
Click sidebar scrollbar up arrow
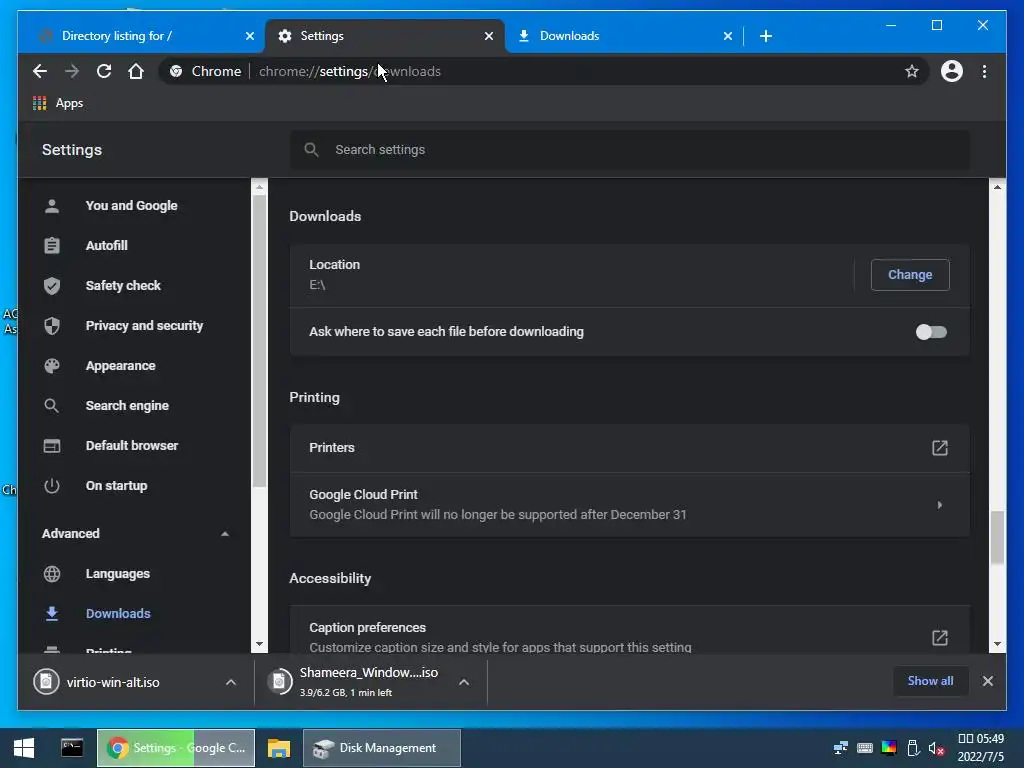click(x=259, y=187)
